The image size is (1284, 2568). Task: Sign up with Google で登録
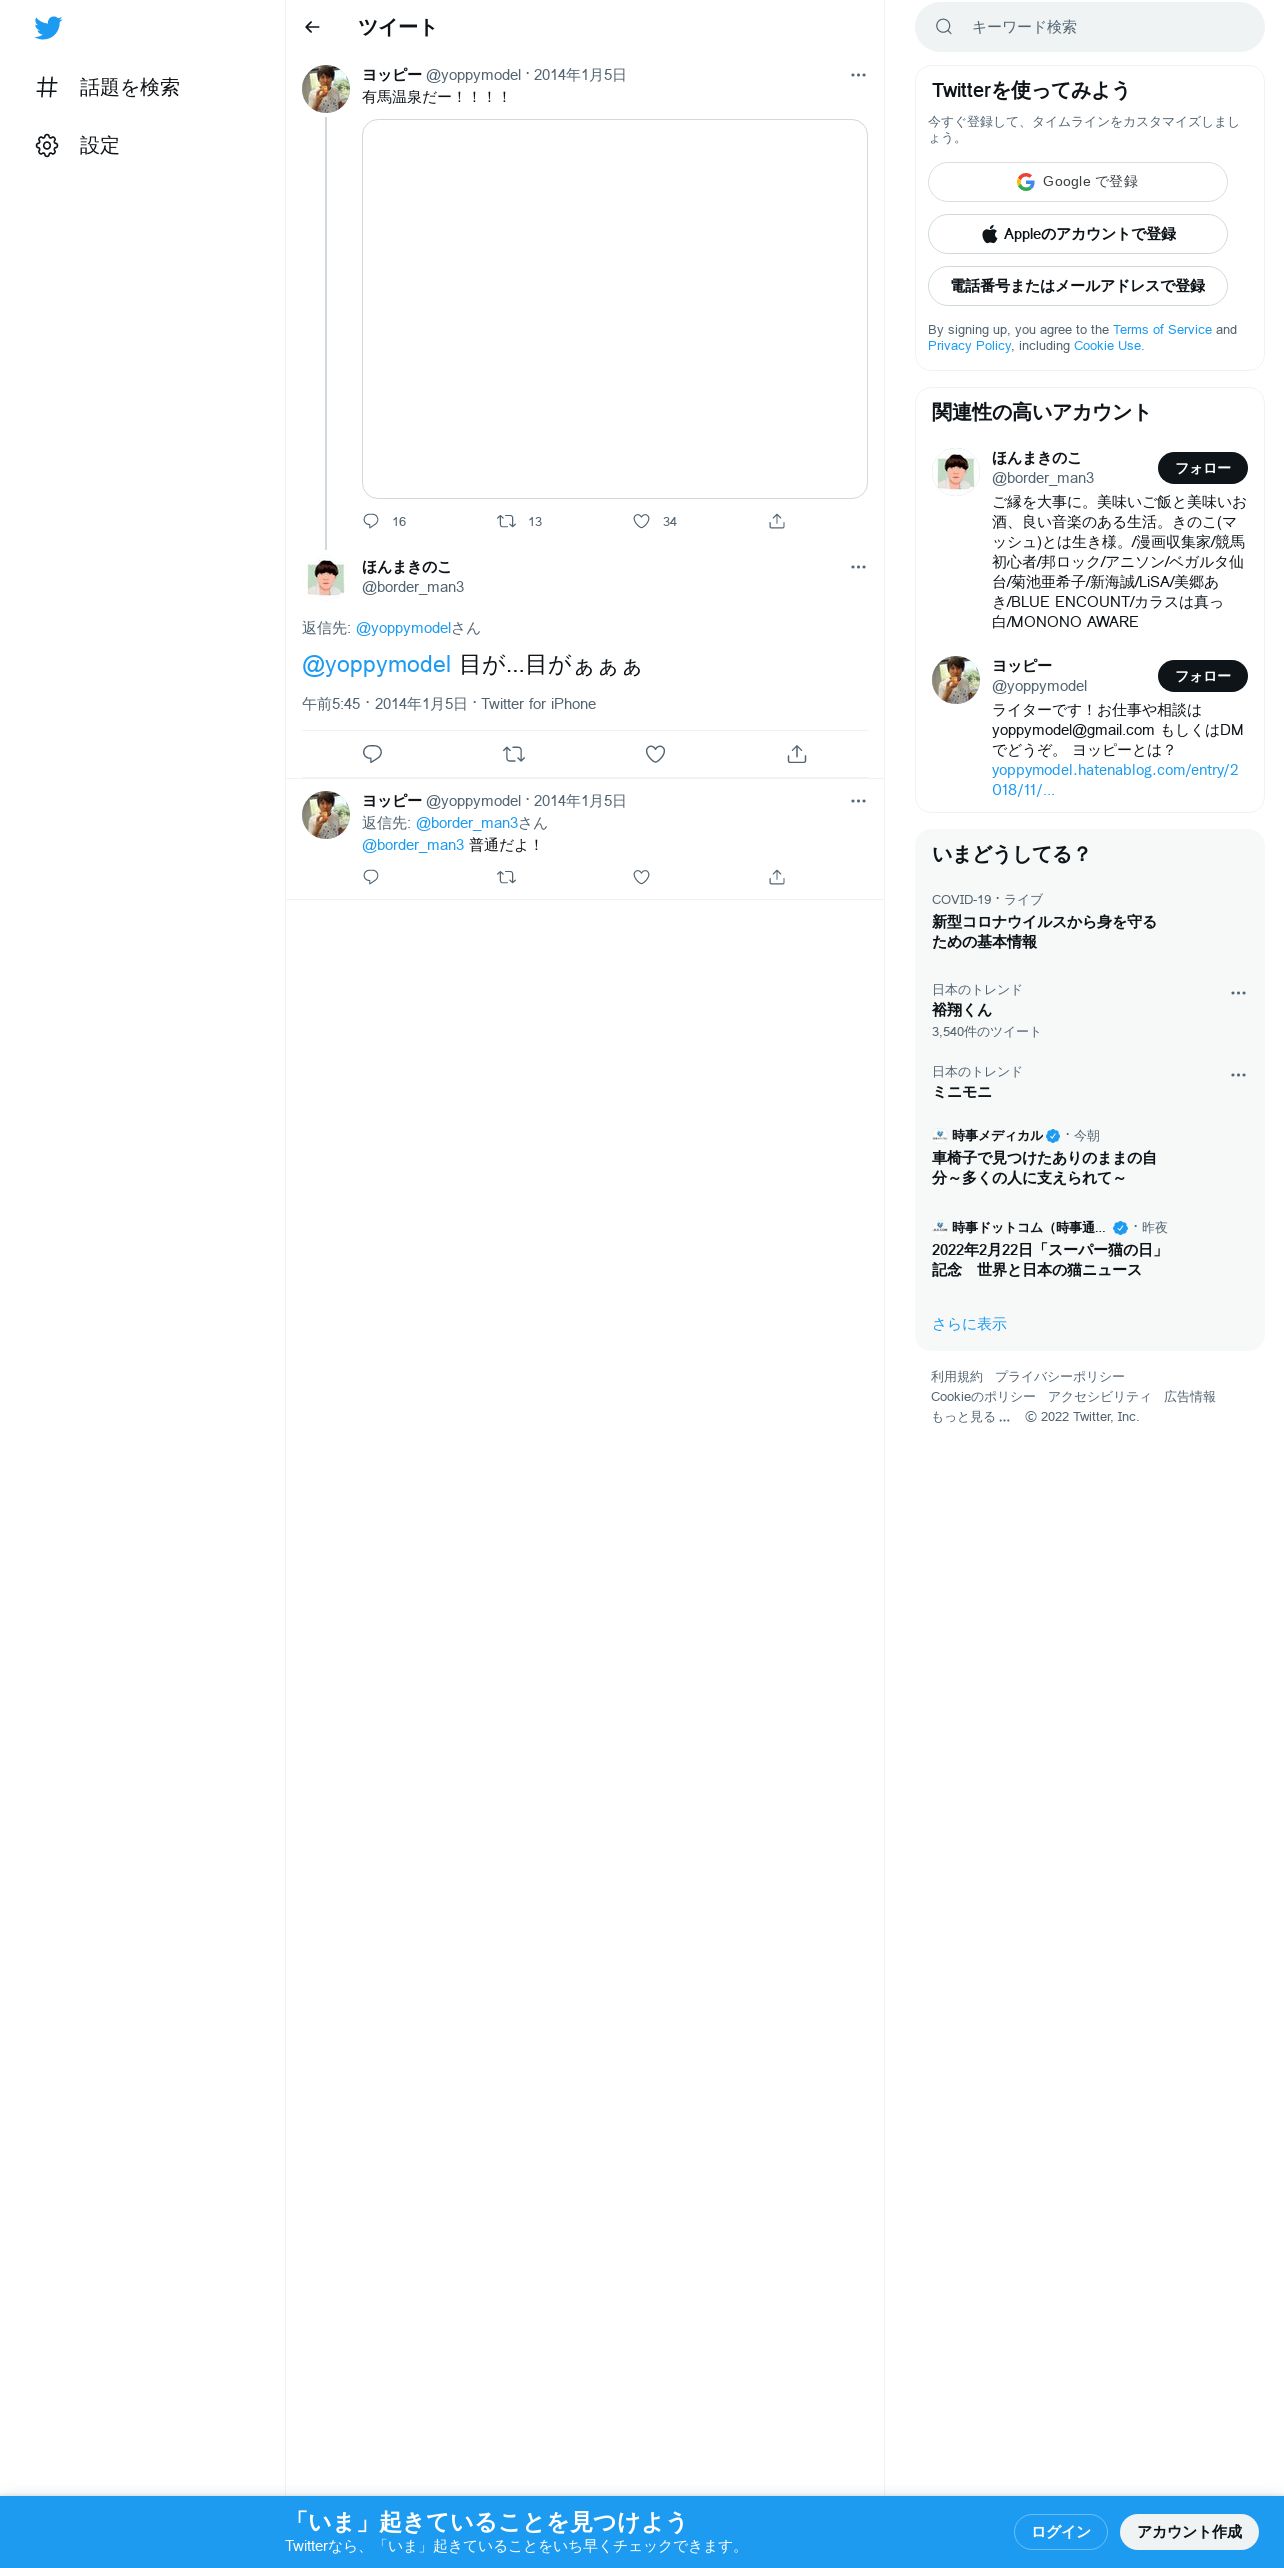point(1077,182)
